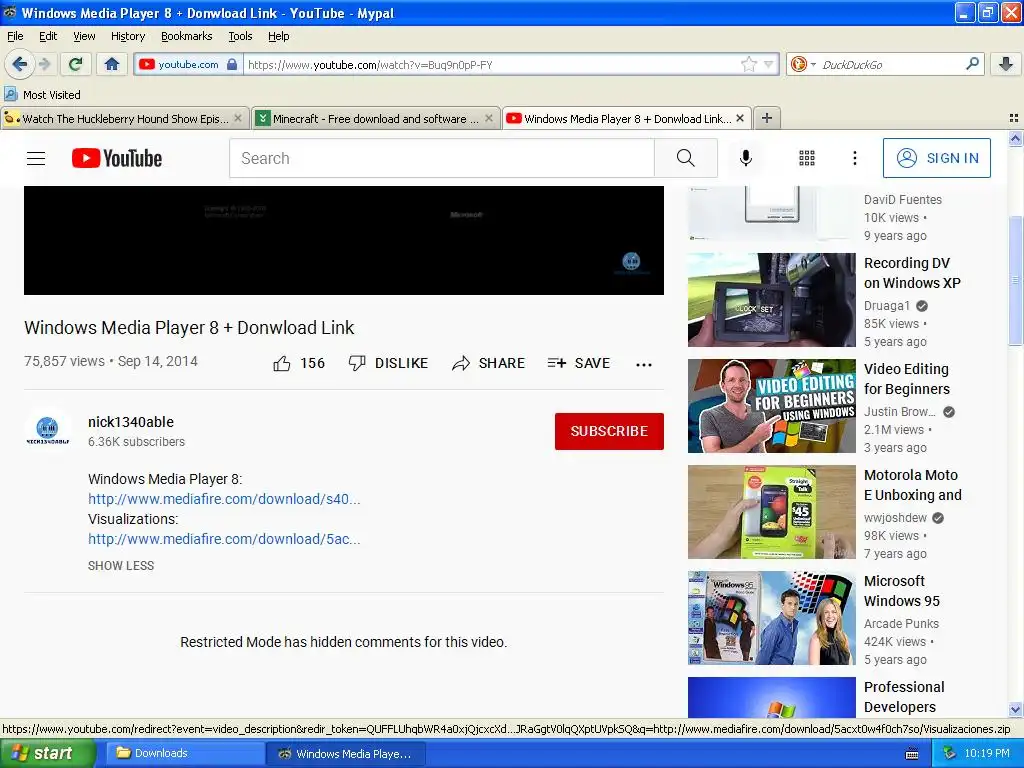The height and width of the screenshot is (768, 1024).
Task: Click the video player area
Action: [344, 240]
